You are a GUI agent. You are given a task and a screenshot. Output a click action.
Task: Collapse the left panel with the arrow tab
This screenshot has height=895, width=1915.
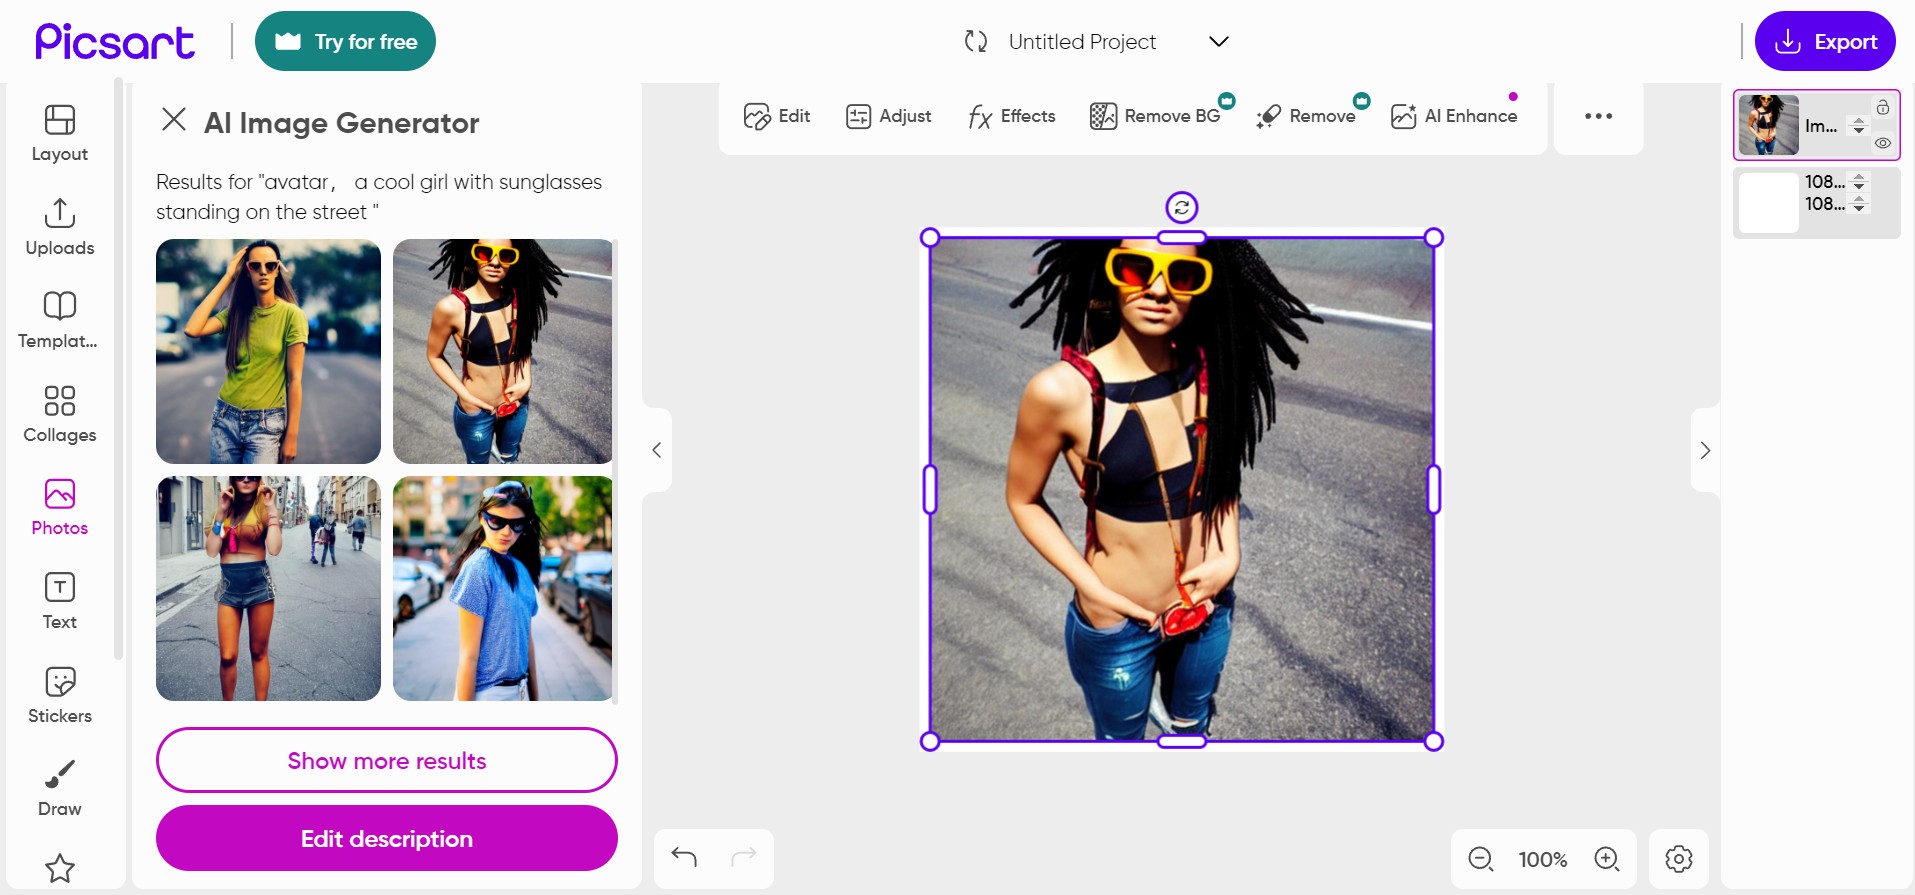(657, 450)
